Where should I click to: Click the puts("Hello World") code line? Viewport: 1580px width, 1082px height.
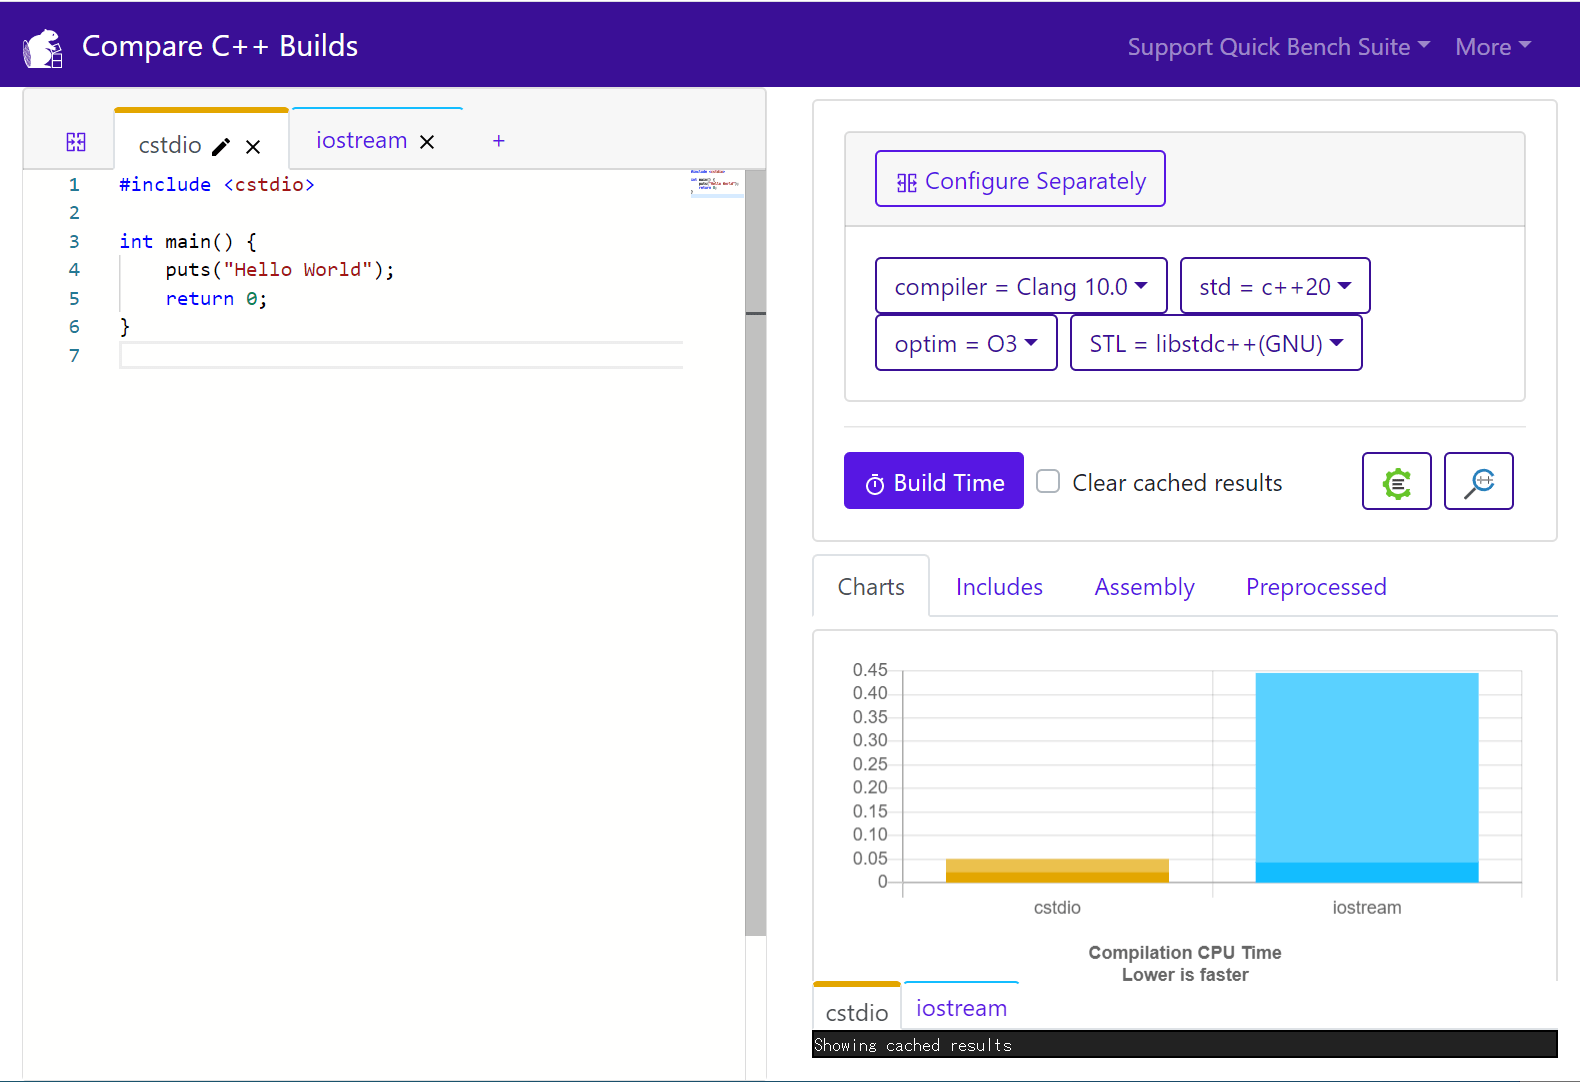[x=280, y=270]
